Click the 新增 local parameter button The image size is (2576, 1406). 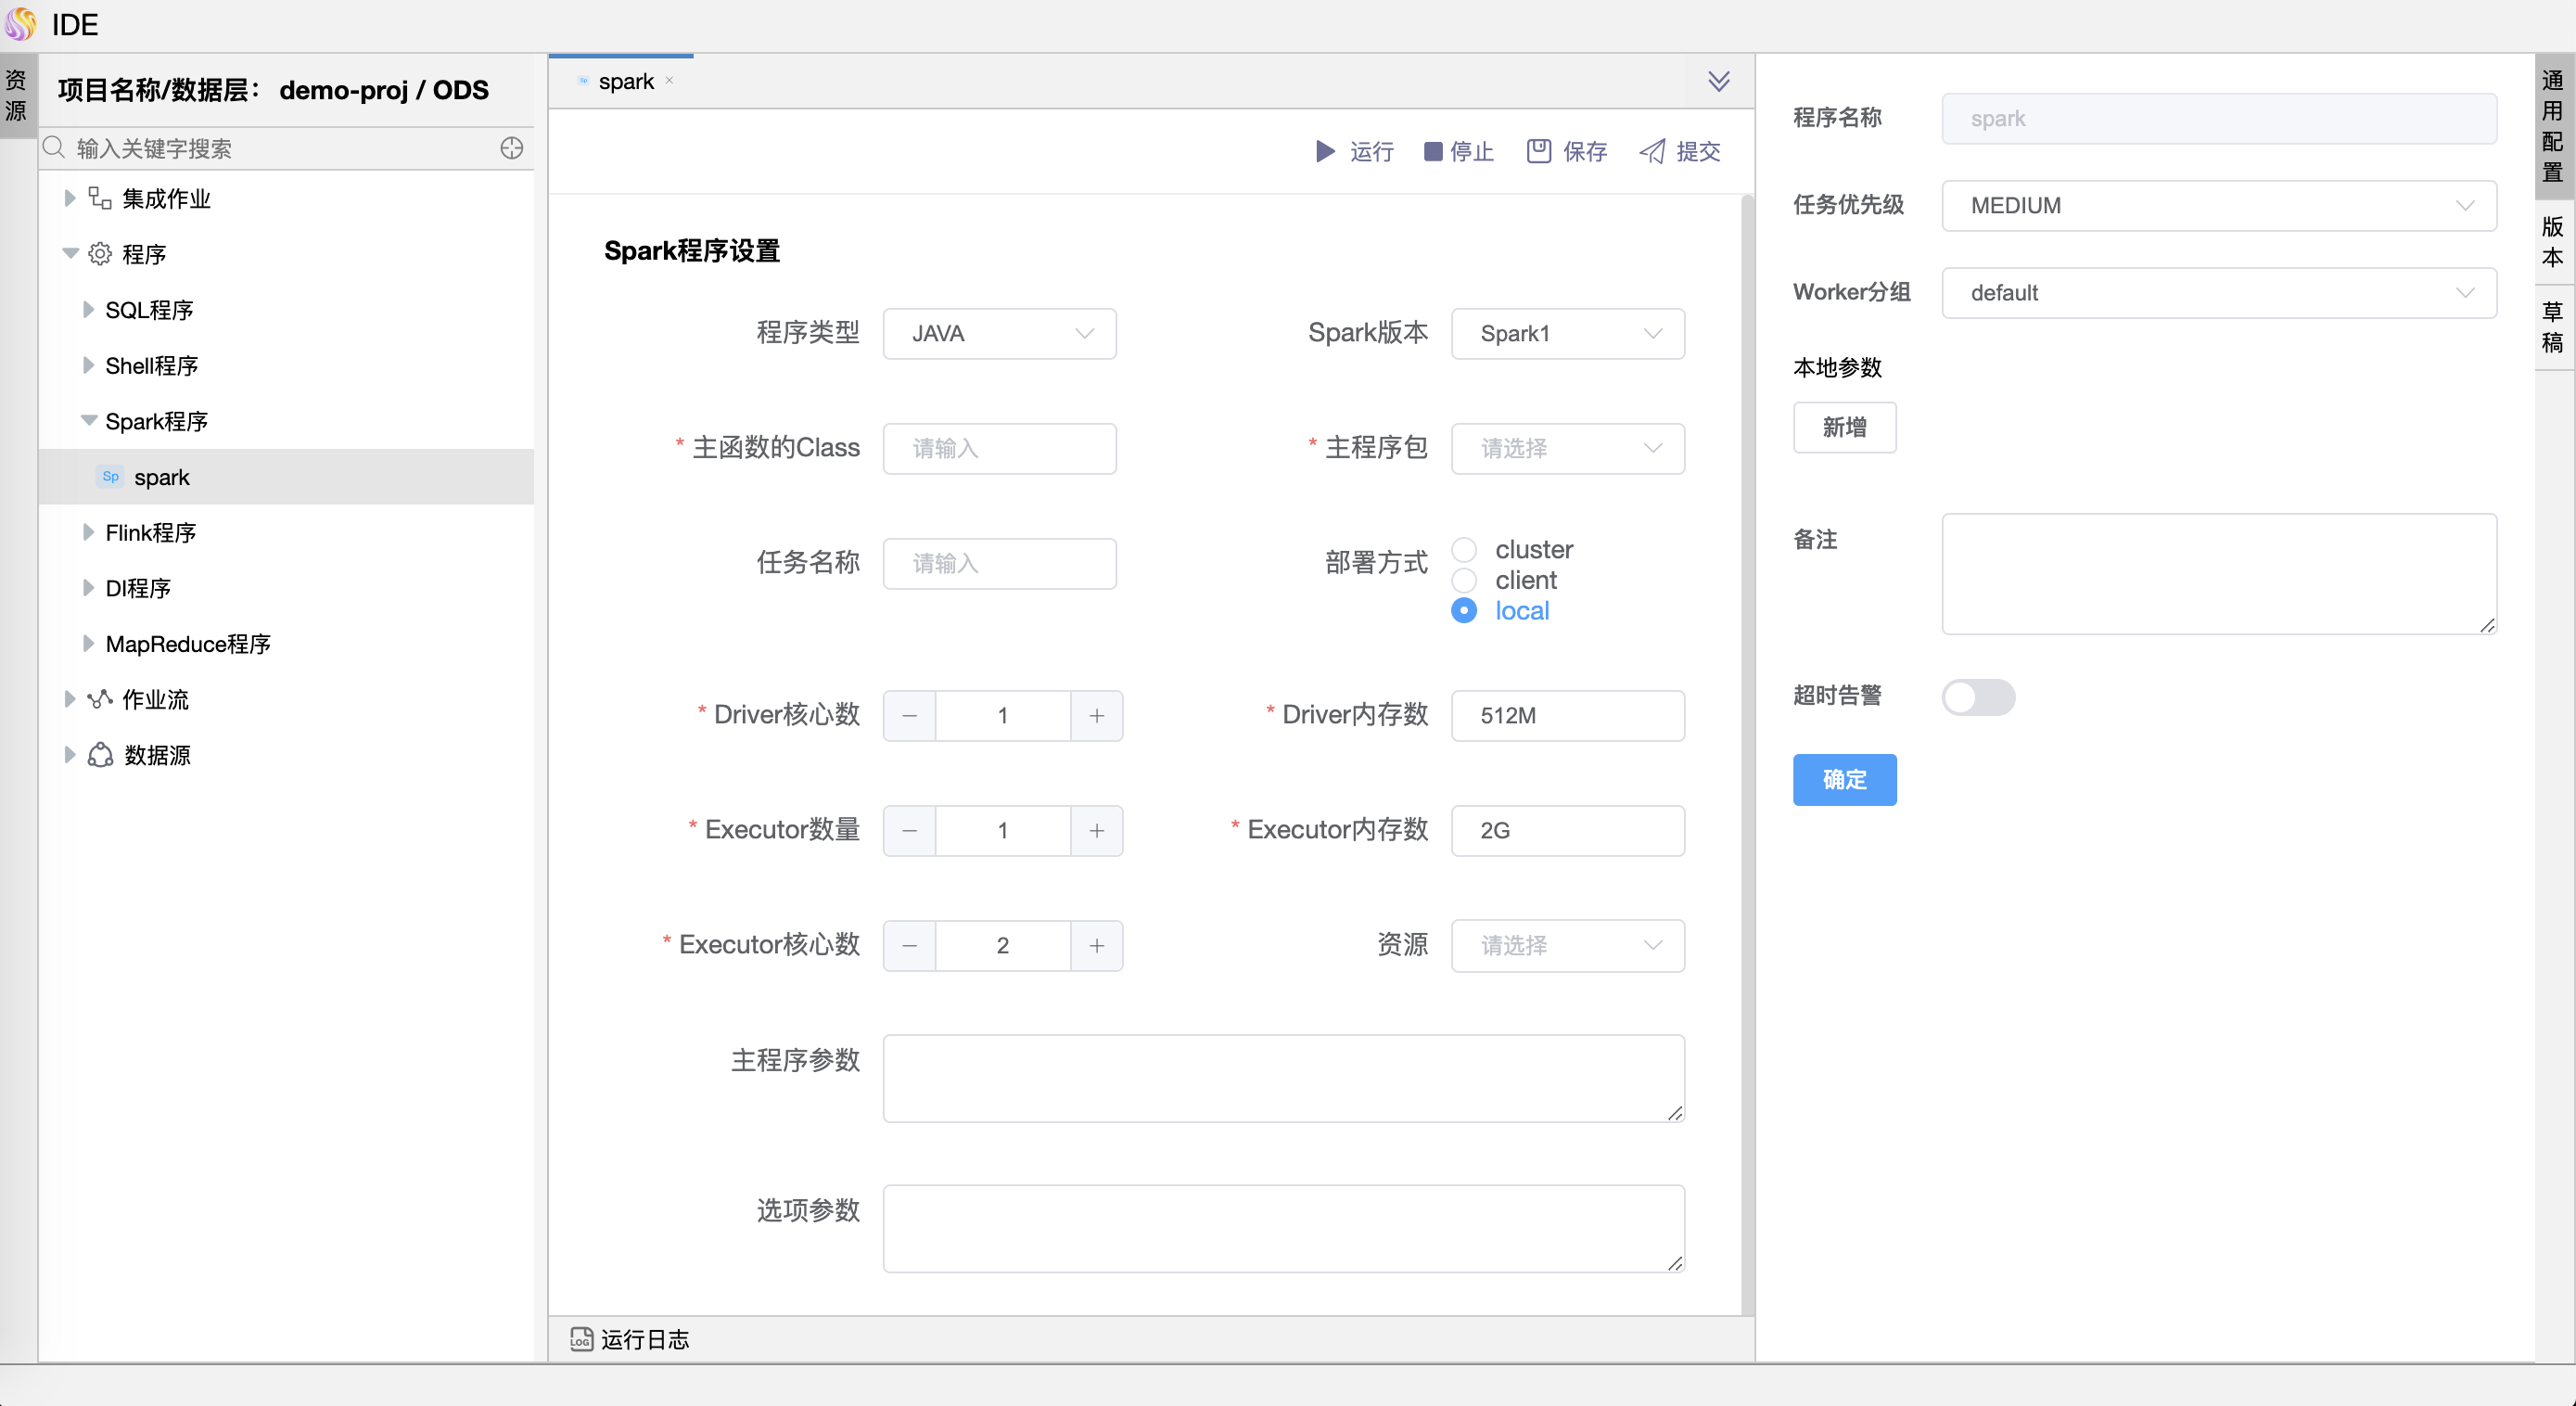pos(1844,427)
